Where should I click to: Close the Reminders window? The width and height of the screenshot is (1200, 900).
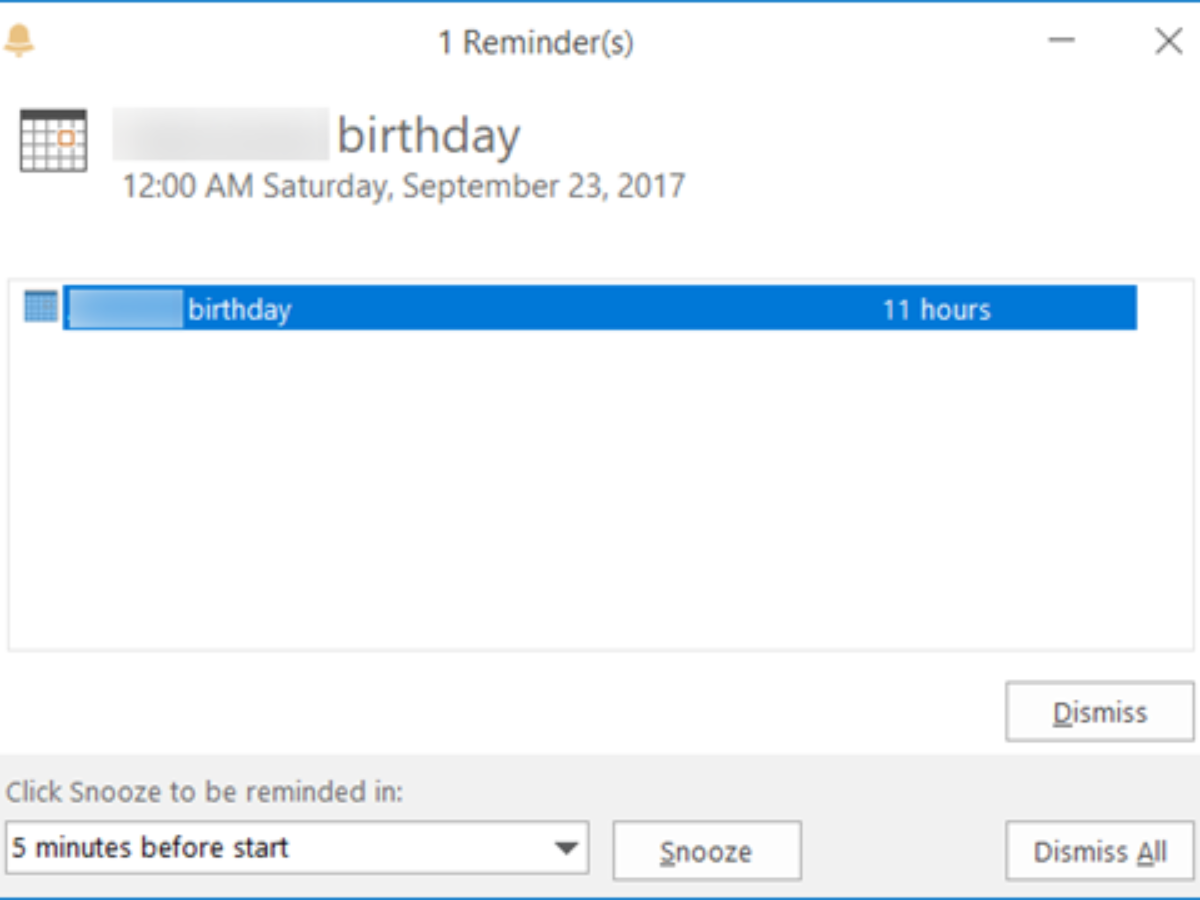(1168, 41)
